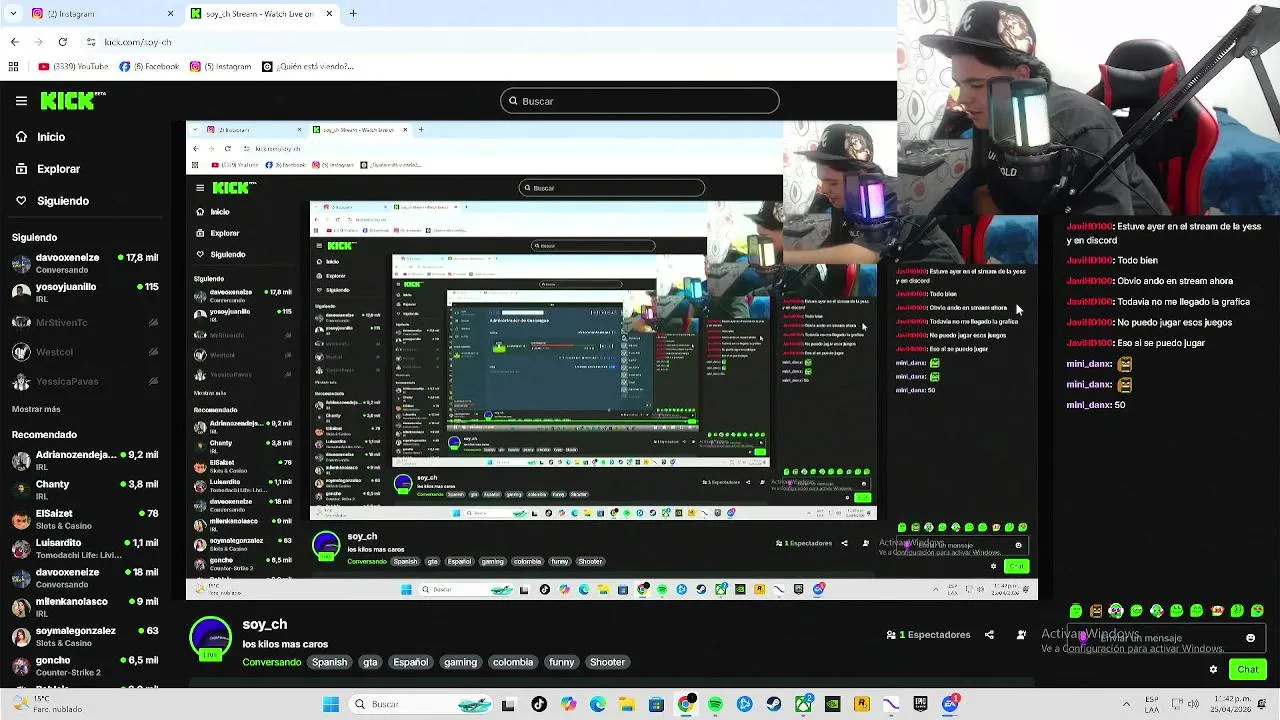Image resolution: width=1280 pixels, height=720 pixels.
Task: Go back in the browser
Action: 14,42
